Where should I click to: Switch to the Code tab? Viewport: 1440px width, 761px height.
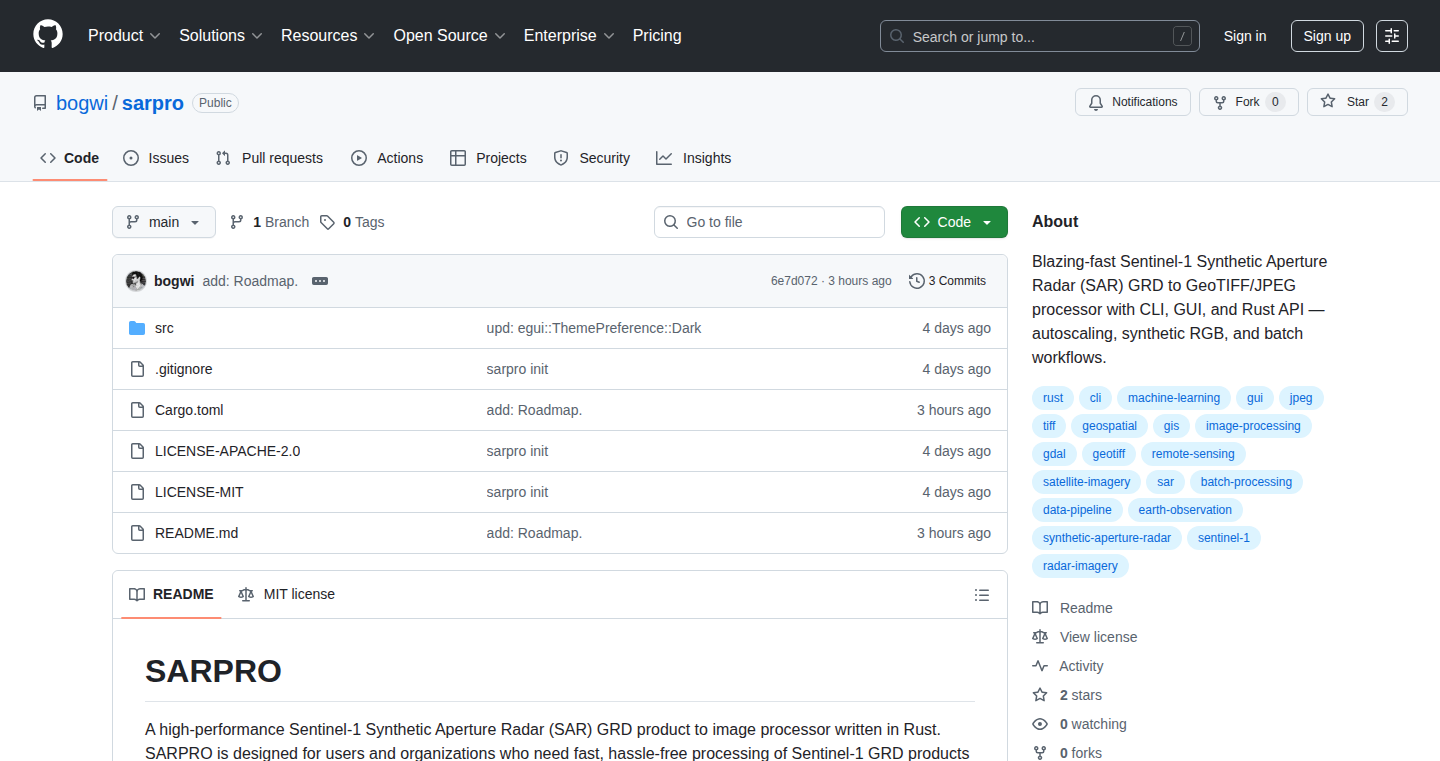pos(70,158)
